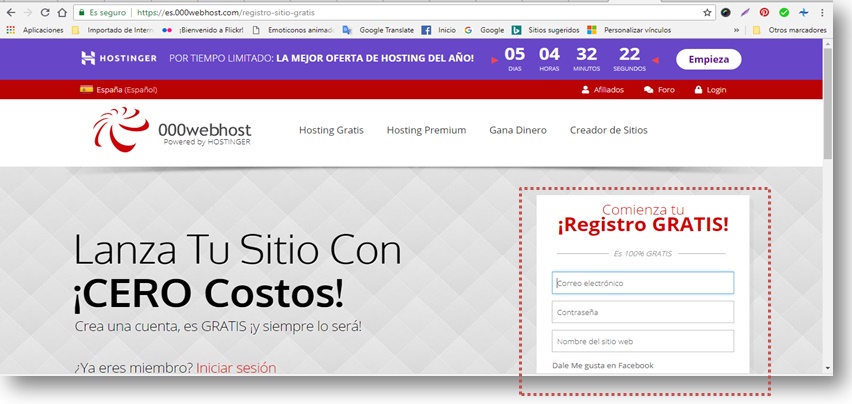Open the Aplicaciones apps grid shortcut
This screenshot has height=404, width=852.
[35, 30]
